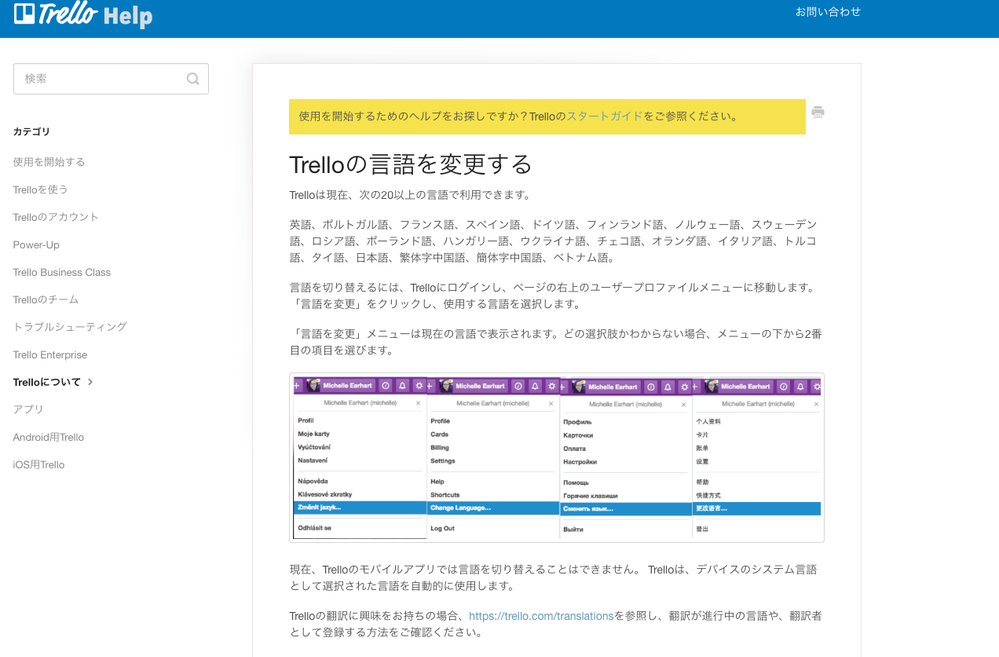Screen dimensions: 999x657
Task: Open the iOS用Trello category
Action: 39,465
